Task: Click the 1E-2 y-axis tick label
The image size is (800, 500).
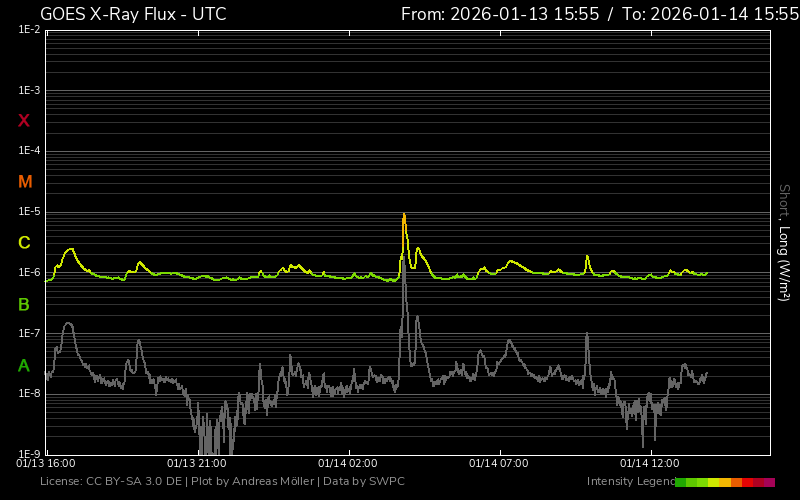Action: pos(29,30)
